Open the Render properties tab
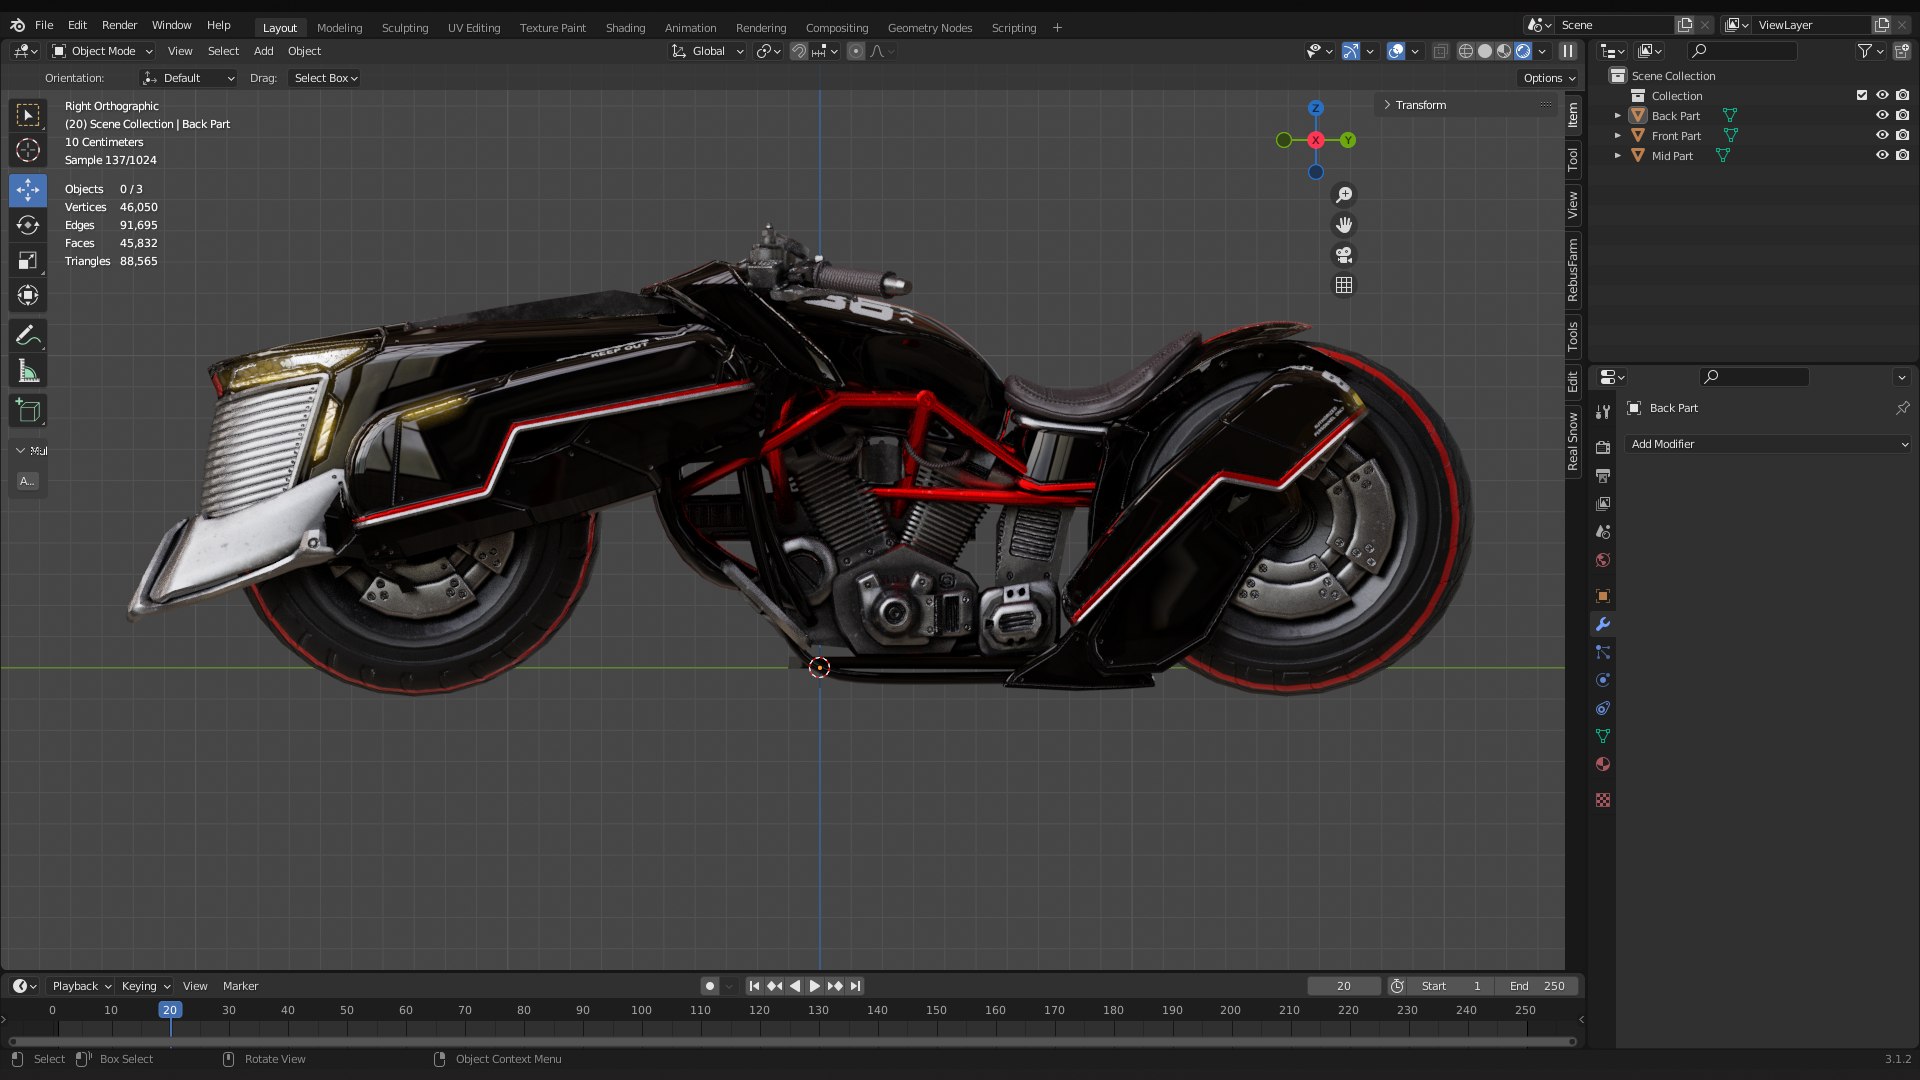This screenshot has height=1080, width=1920. coord(1603,447)
